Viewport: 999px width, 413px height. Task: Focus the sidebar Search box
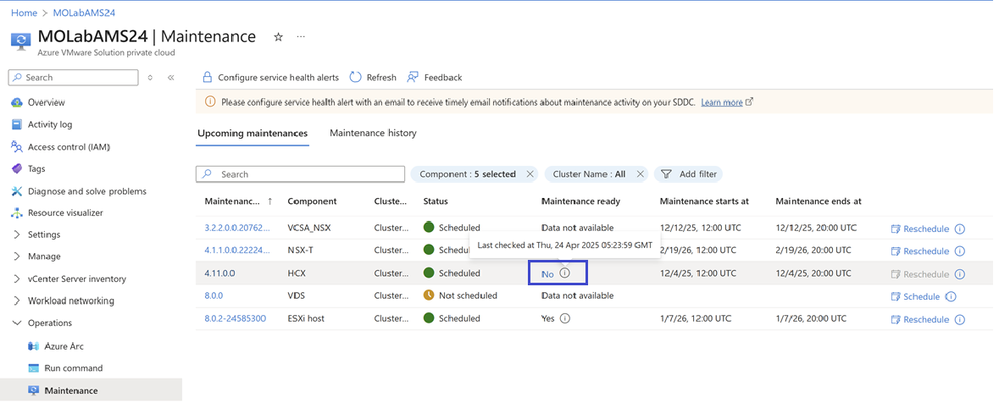[x=73, y=78]
